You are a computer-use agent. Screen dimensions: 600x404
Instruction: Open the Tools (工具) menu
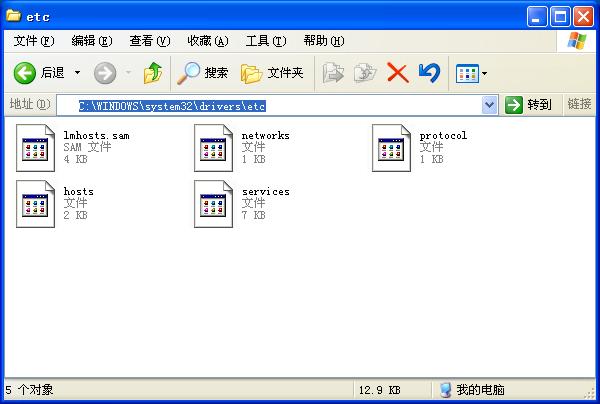[264, 41]
